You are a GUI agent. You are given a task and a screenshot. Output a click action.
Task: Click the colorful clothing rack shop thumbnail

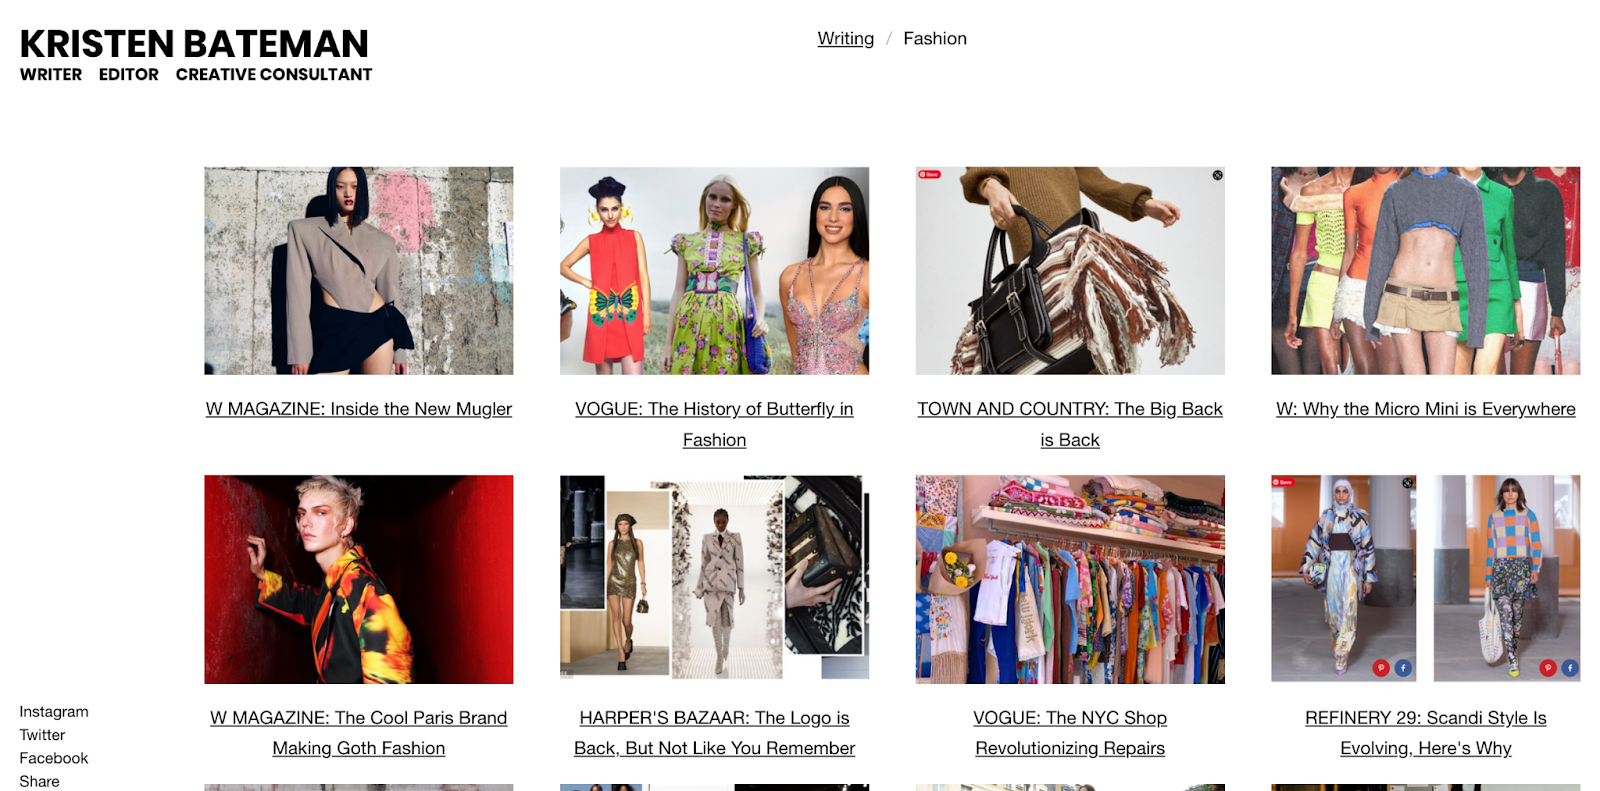point(1070,580)
